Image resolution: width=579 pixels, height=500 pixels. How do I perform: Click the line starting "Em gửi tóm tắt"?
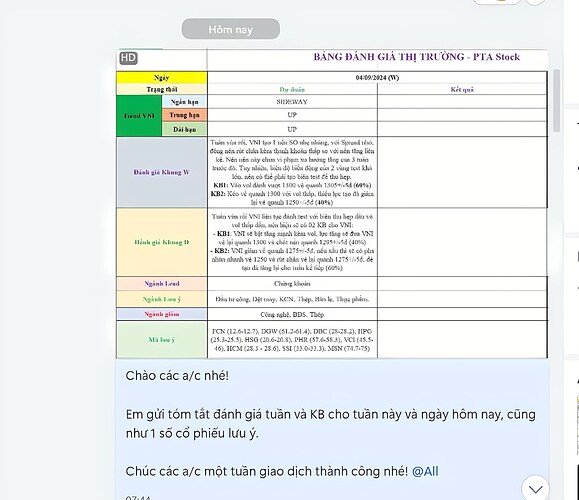point(330,414)
